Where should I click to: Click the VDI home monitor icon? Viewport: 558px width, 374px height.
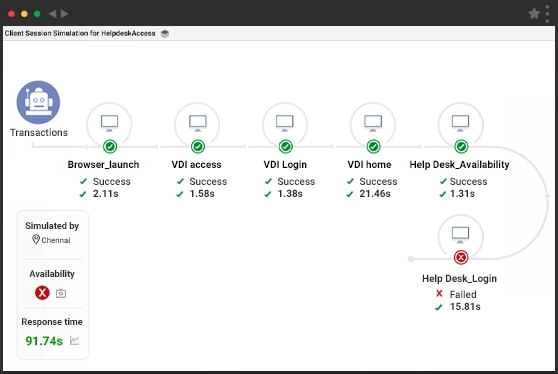pos(373,123)
